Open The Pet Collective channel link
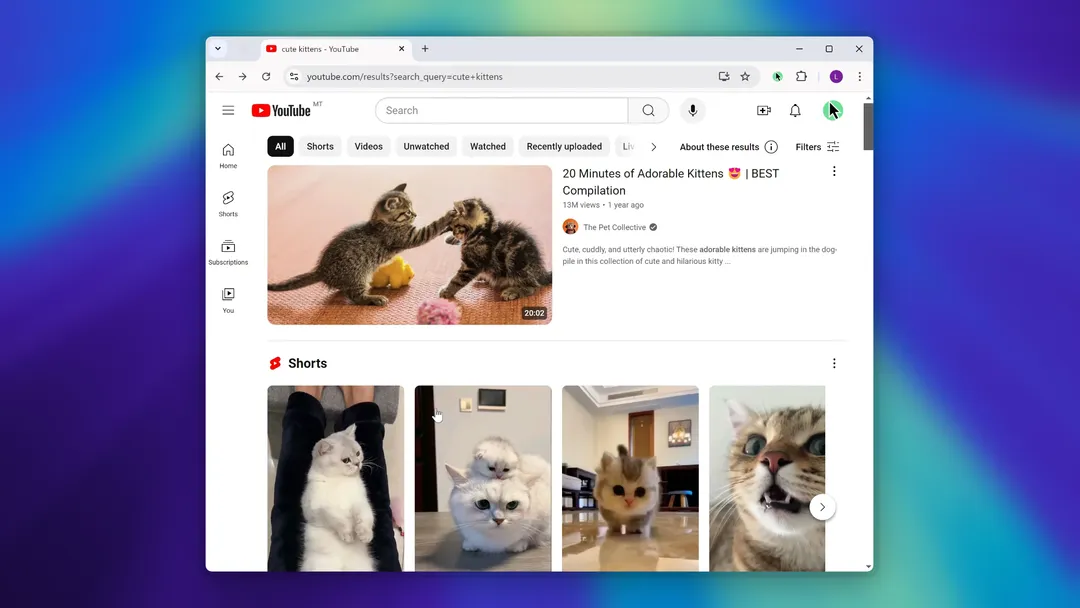Image resolution: width=1080 pixels, height=608 pixels. point(614,227)
